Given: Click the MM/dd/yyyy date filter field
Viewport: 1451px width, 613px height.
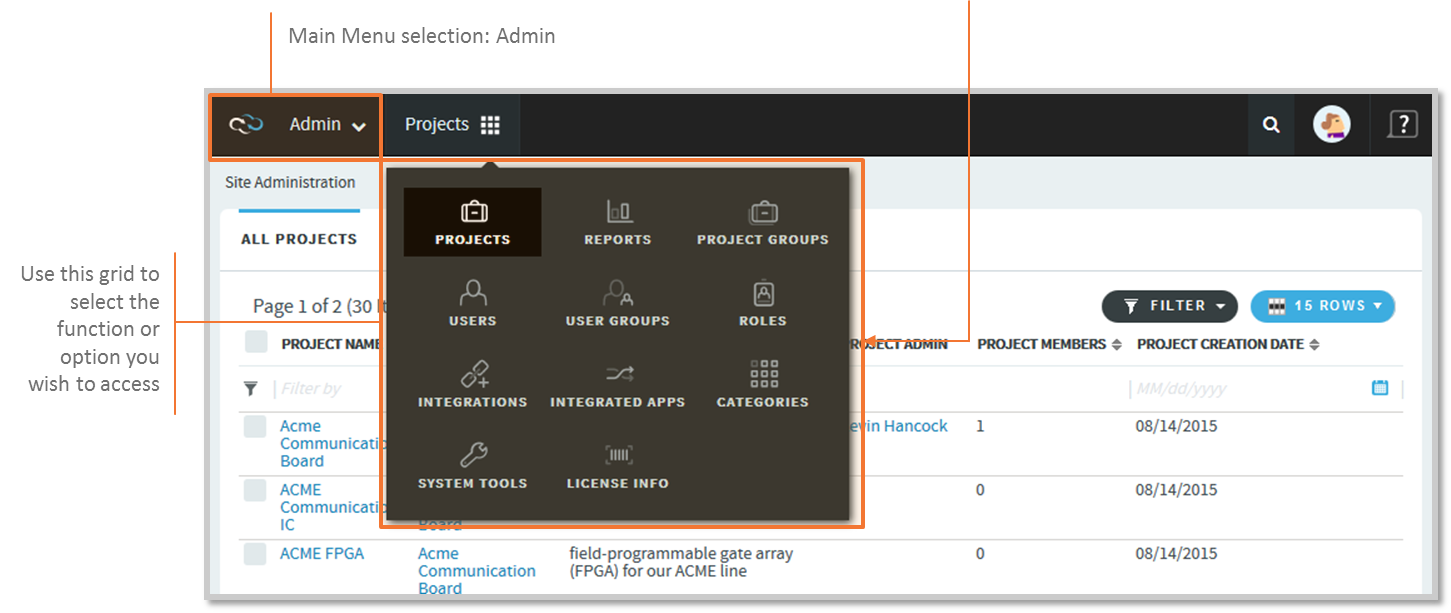Looking at the screenshot, I should coord(1250,389).
